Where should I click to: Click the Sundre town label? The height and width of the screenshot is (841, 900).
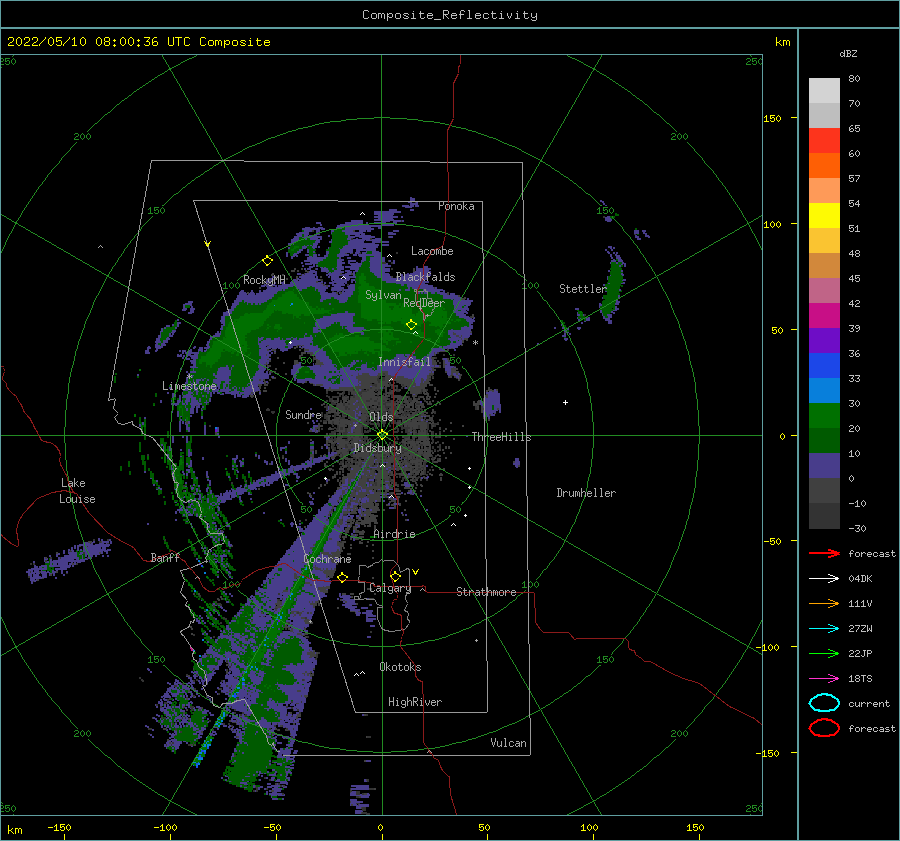[x=303, y=415]
